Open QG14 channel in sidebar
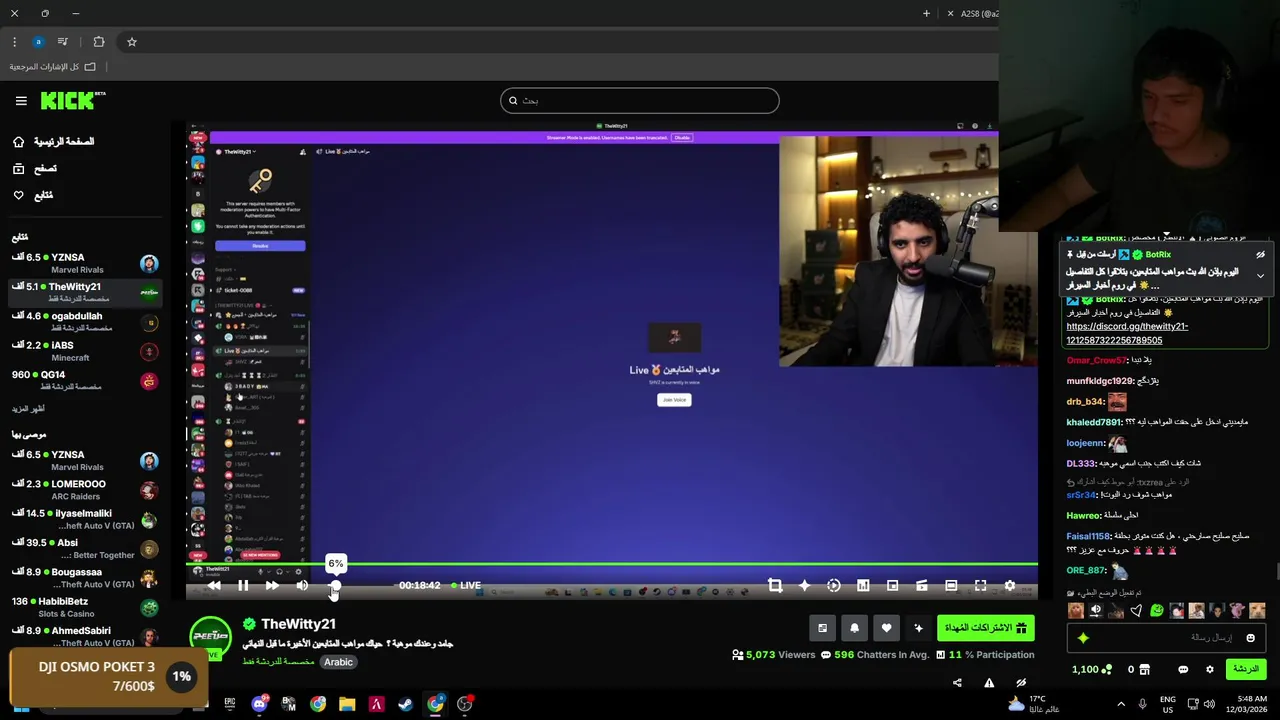The image size is (1280, 720). pos(85,380)
